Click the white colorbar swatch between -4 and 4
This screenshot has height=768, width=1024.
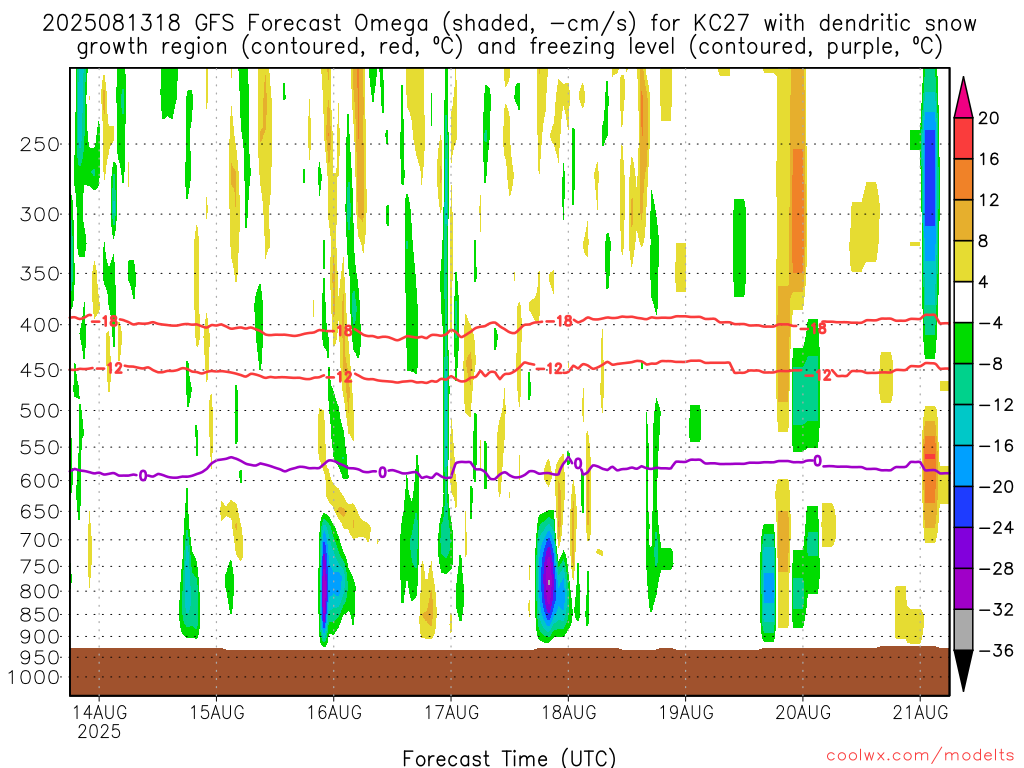(963, 302)
